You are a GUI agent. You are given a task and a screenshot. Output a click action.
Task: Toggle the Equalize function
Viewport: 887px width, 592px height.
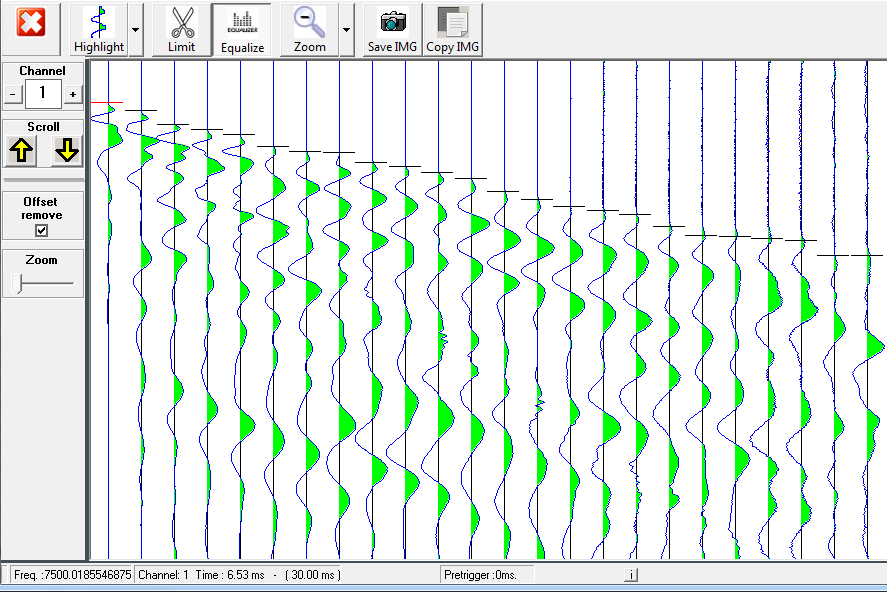click(x=242, y=28)
